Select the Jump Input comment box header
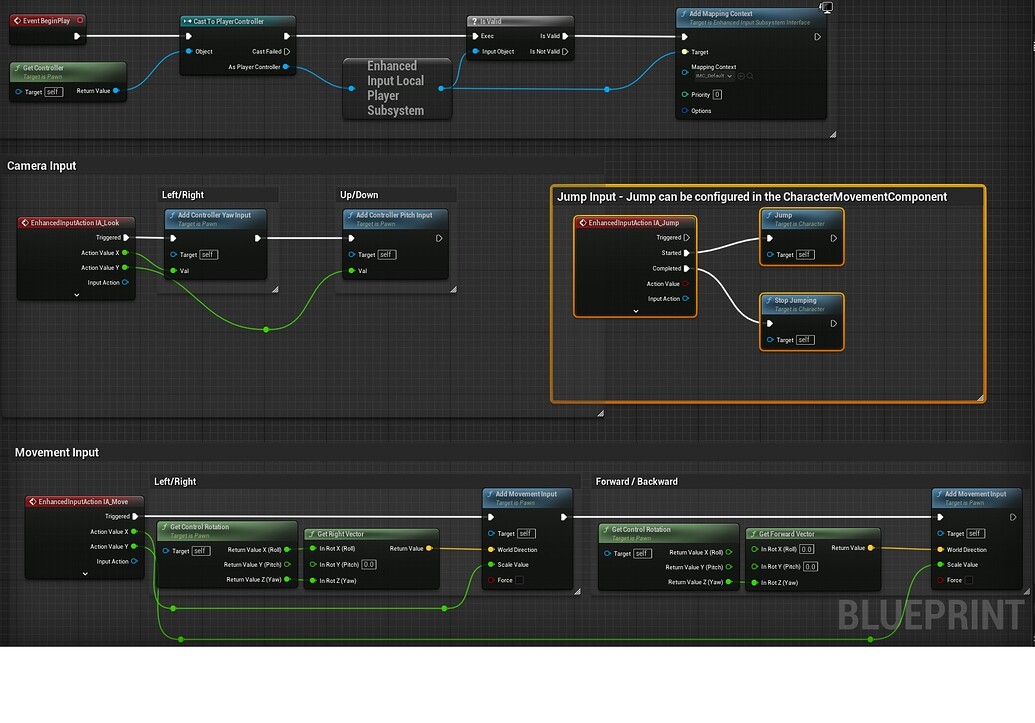The width and height of the screenshot is (1035, 723). tap(750, 197)
